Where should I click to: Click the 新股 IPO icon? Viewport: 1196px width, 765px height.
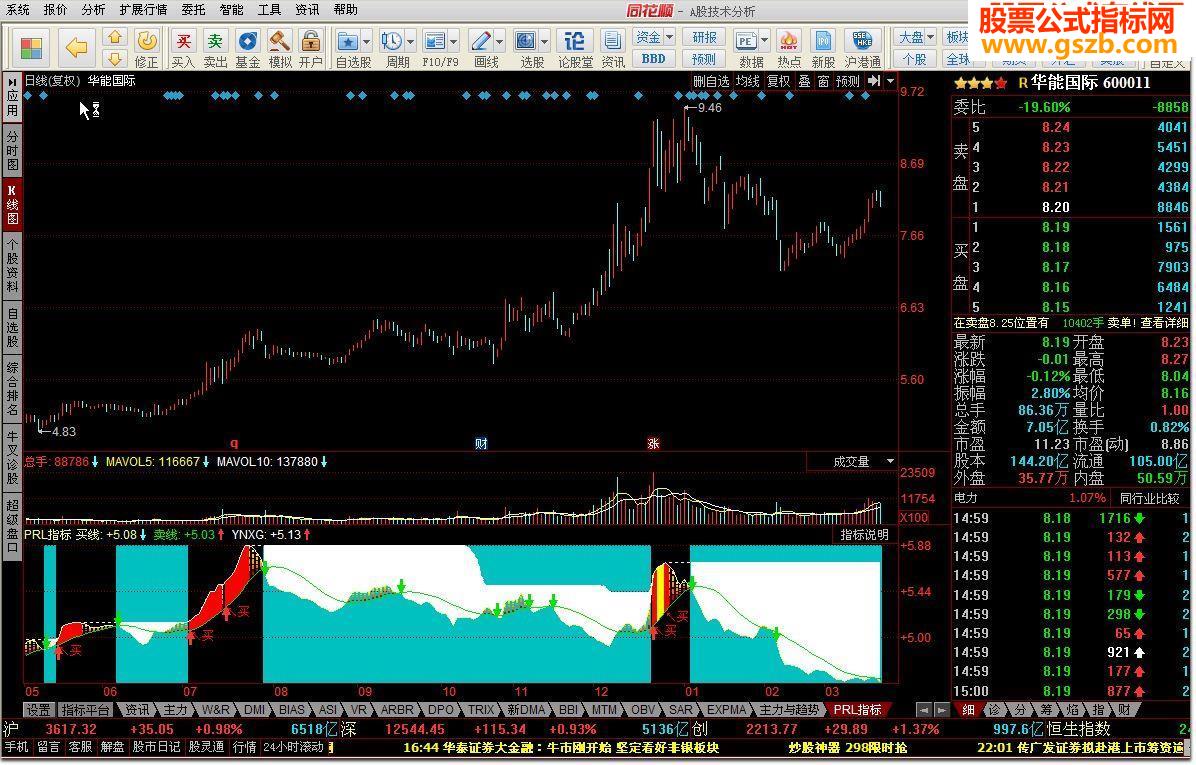click(823, 47)
